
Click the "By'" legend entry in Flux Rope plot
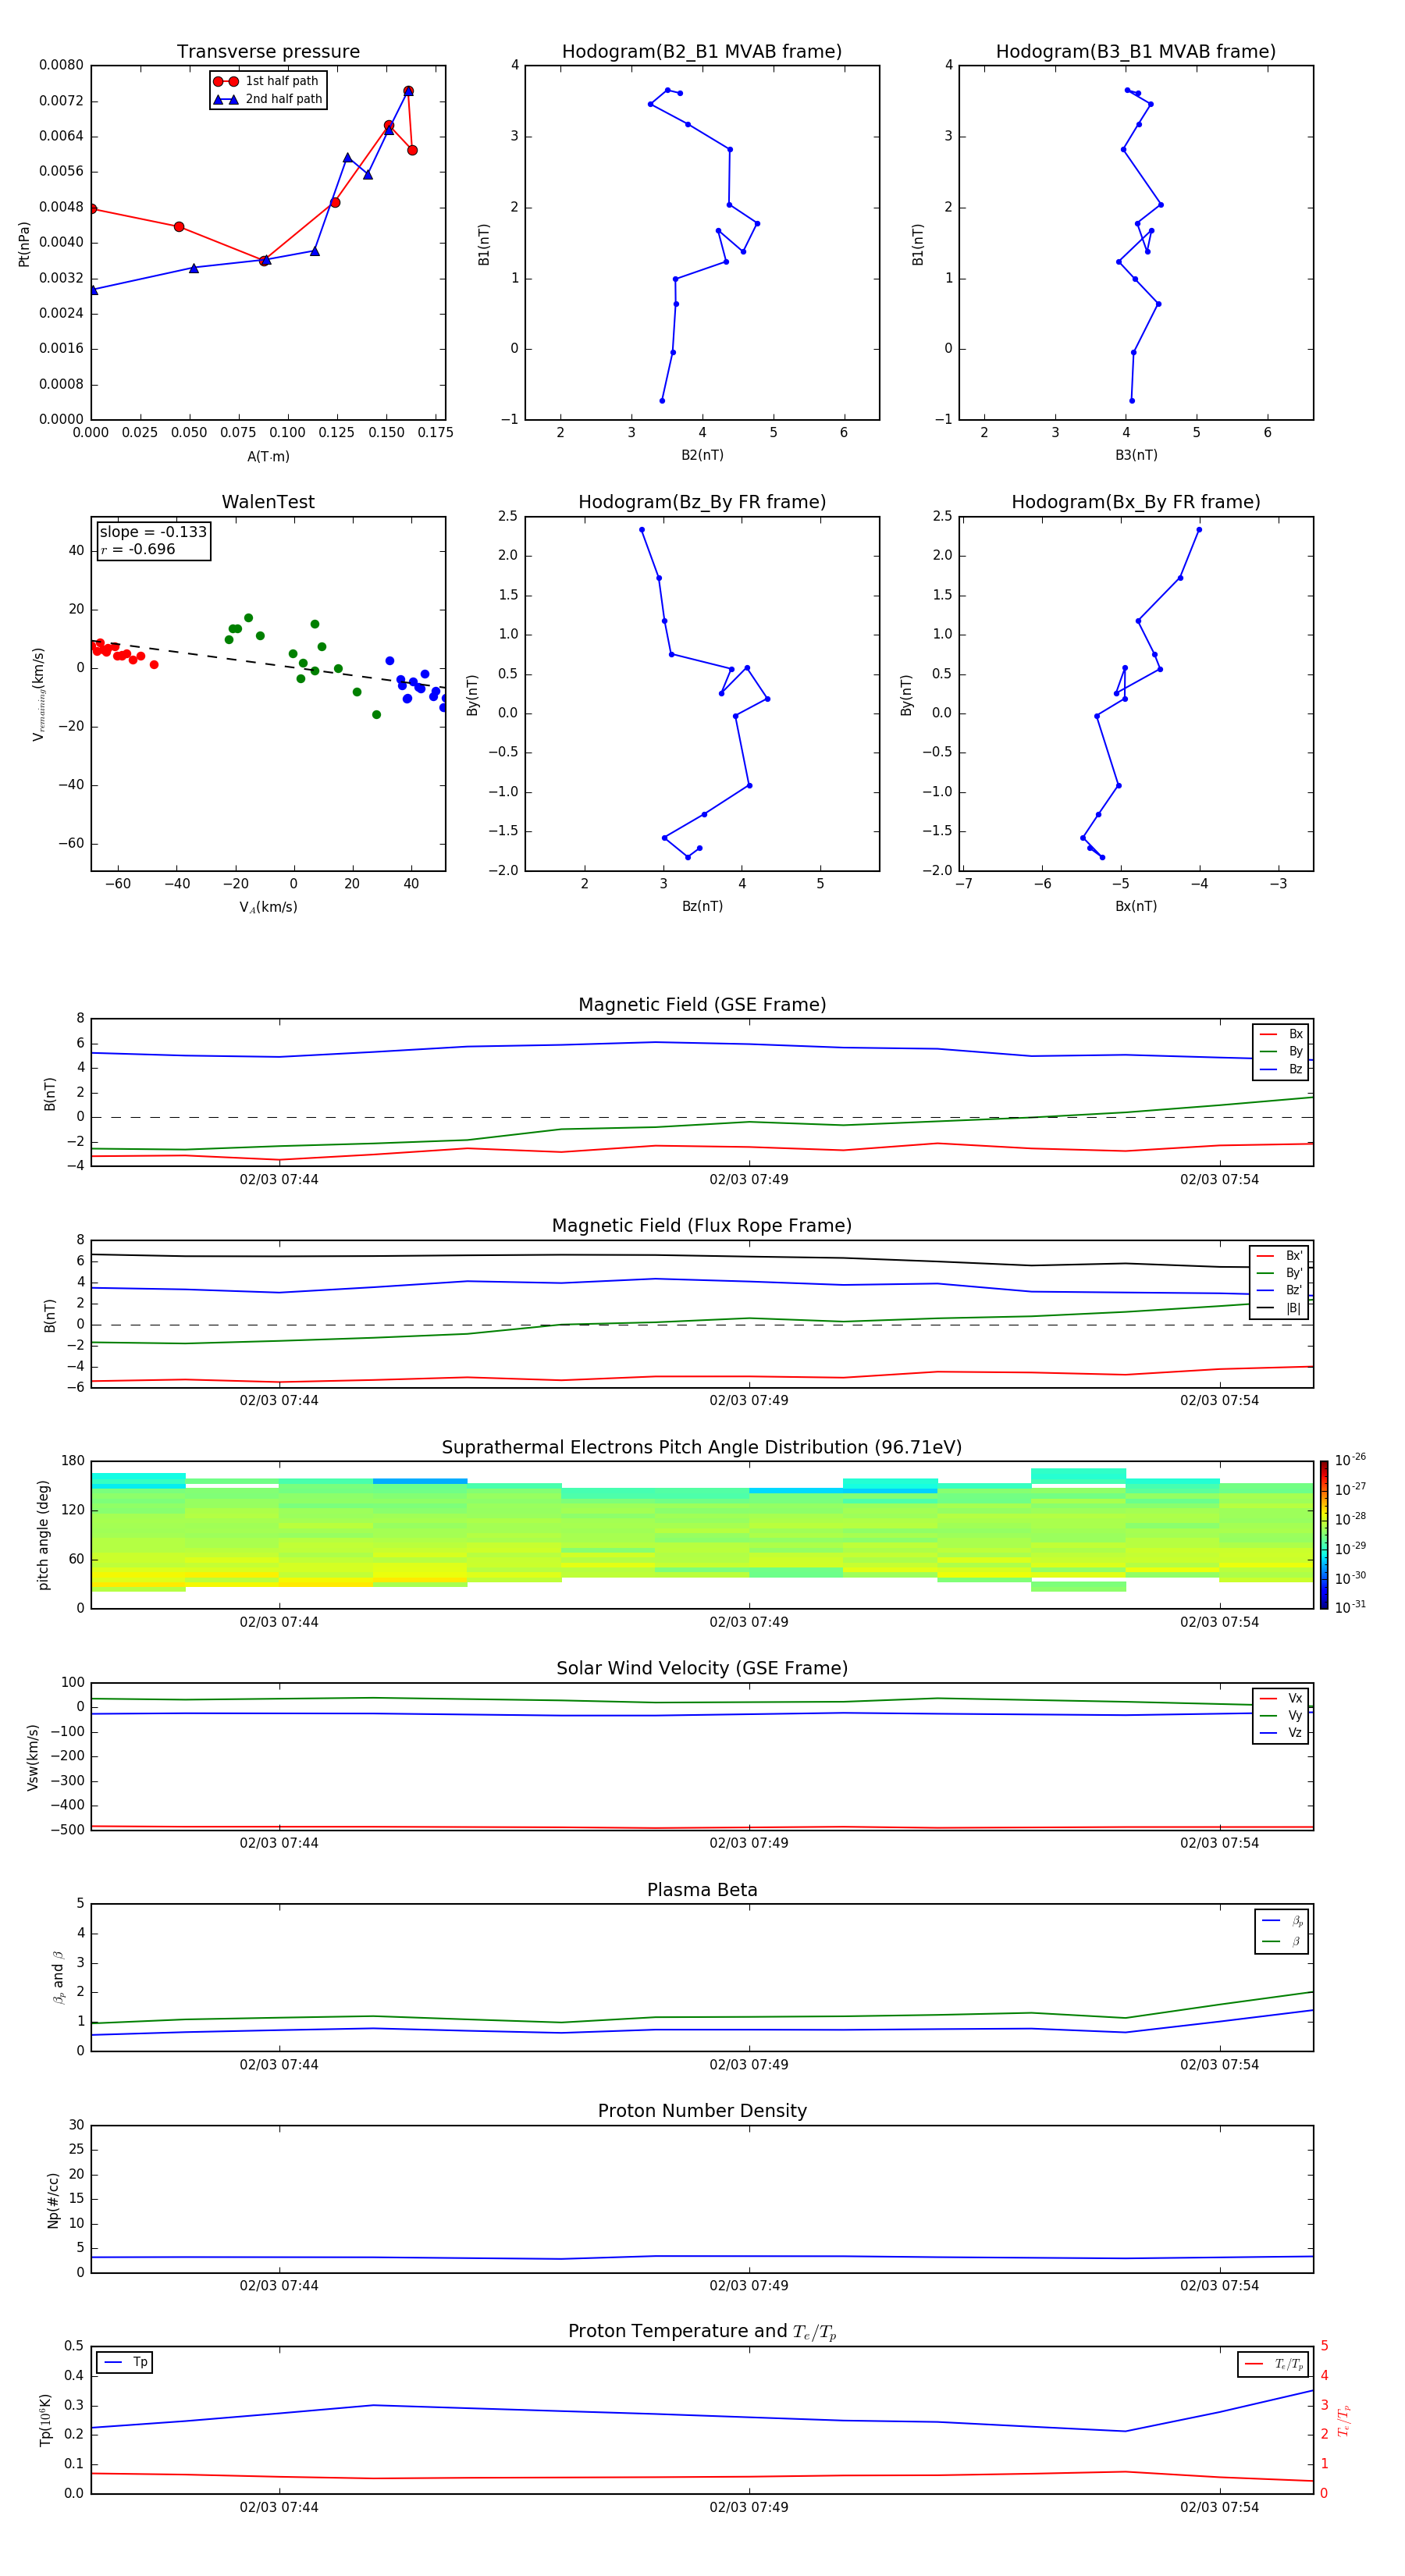click(x=1279, y=1273)
